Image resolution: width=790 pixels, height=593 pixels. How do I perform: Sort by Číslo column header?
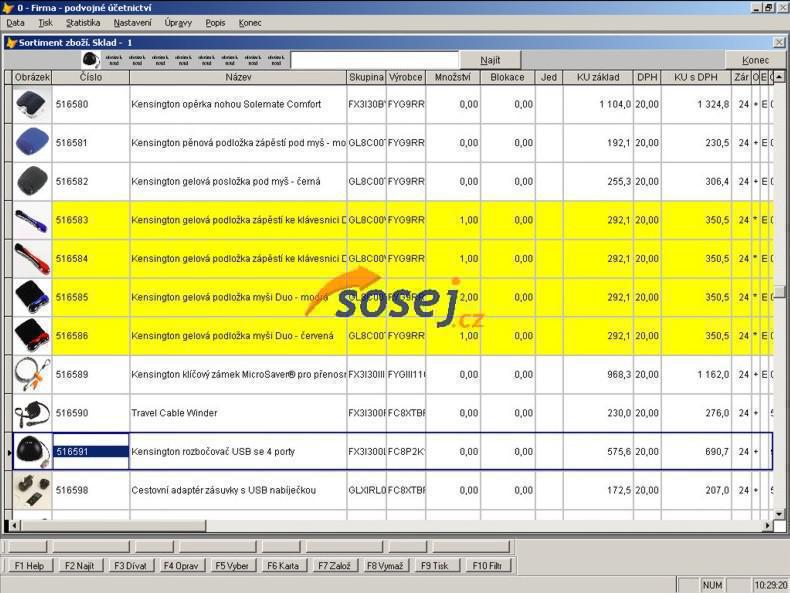91,77
